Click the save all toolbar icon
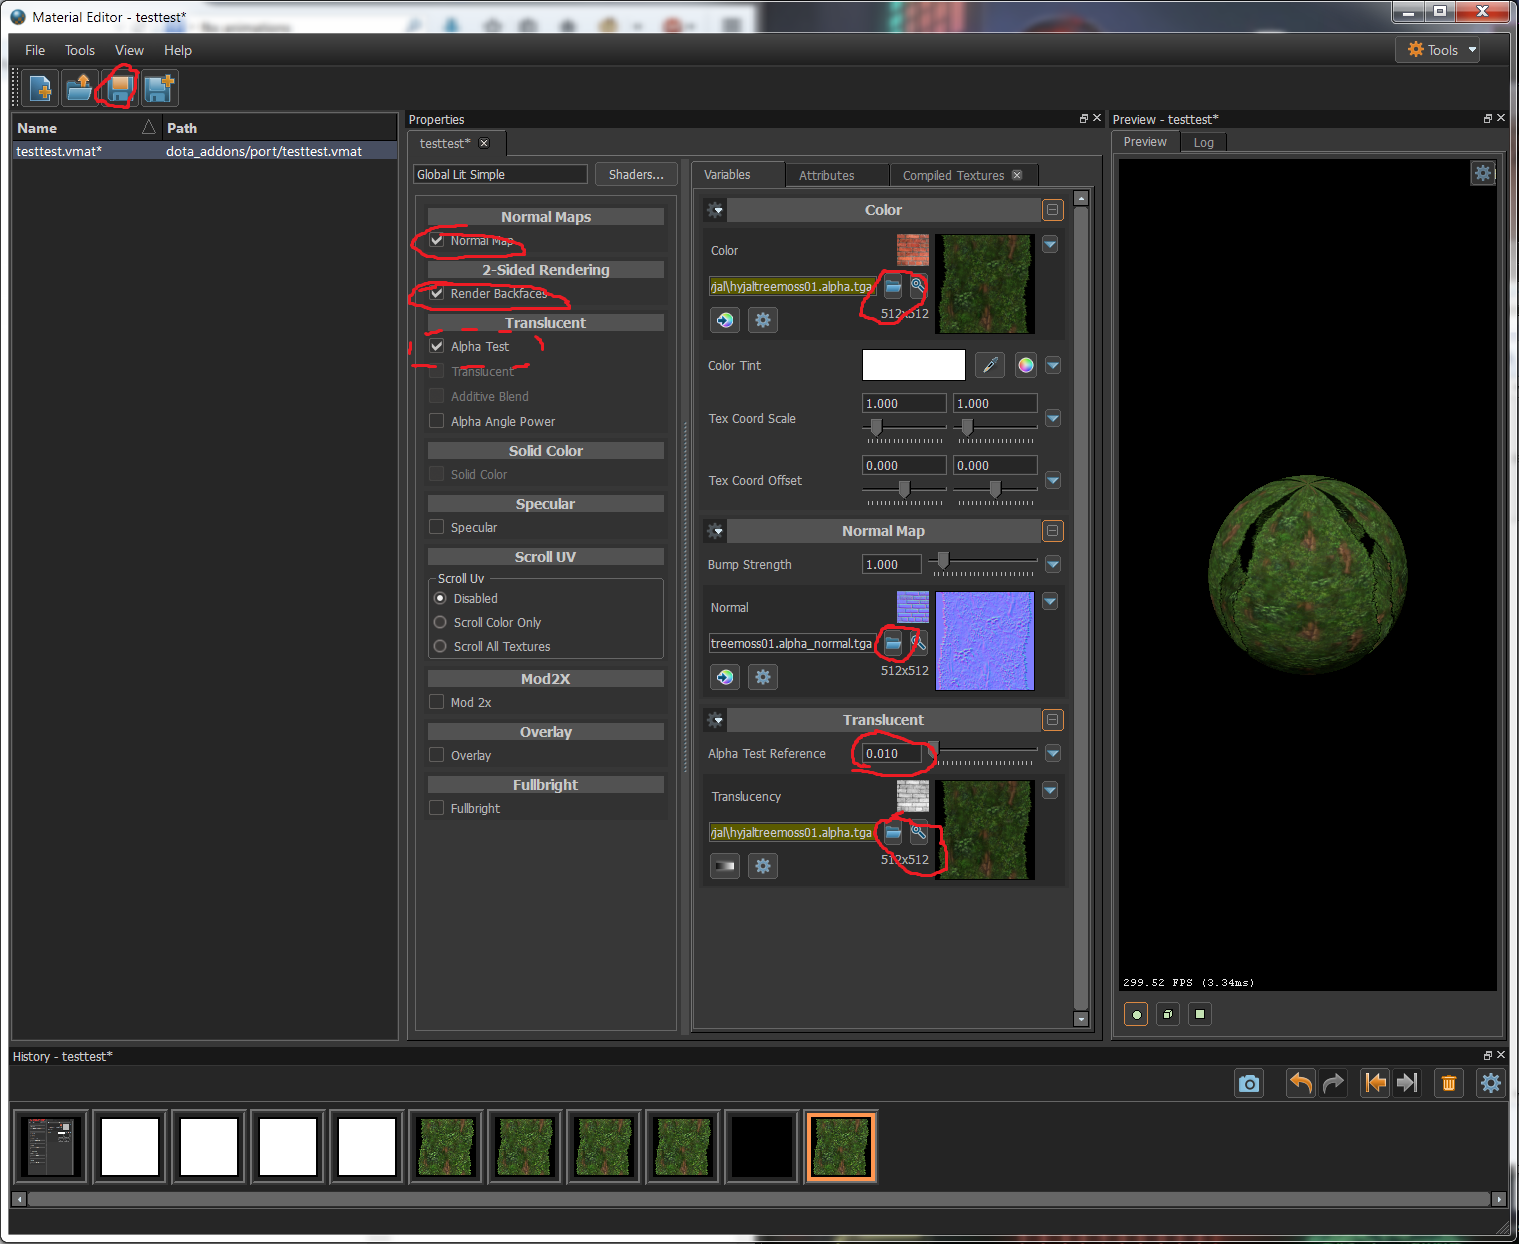The image size is (1519, 1244). (x=159, y=89)
